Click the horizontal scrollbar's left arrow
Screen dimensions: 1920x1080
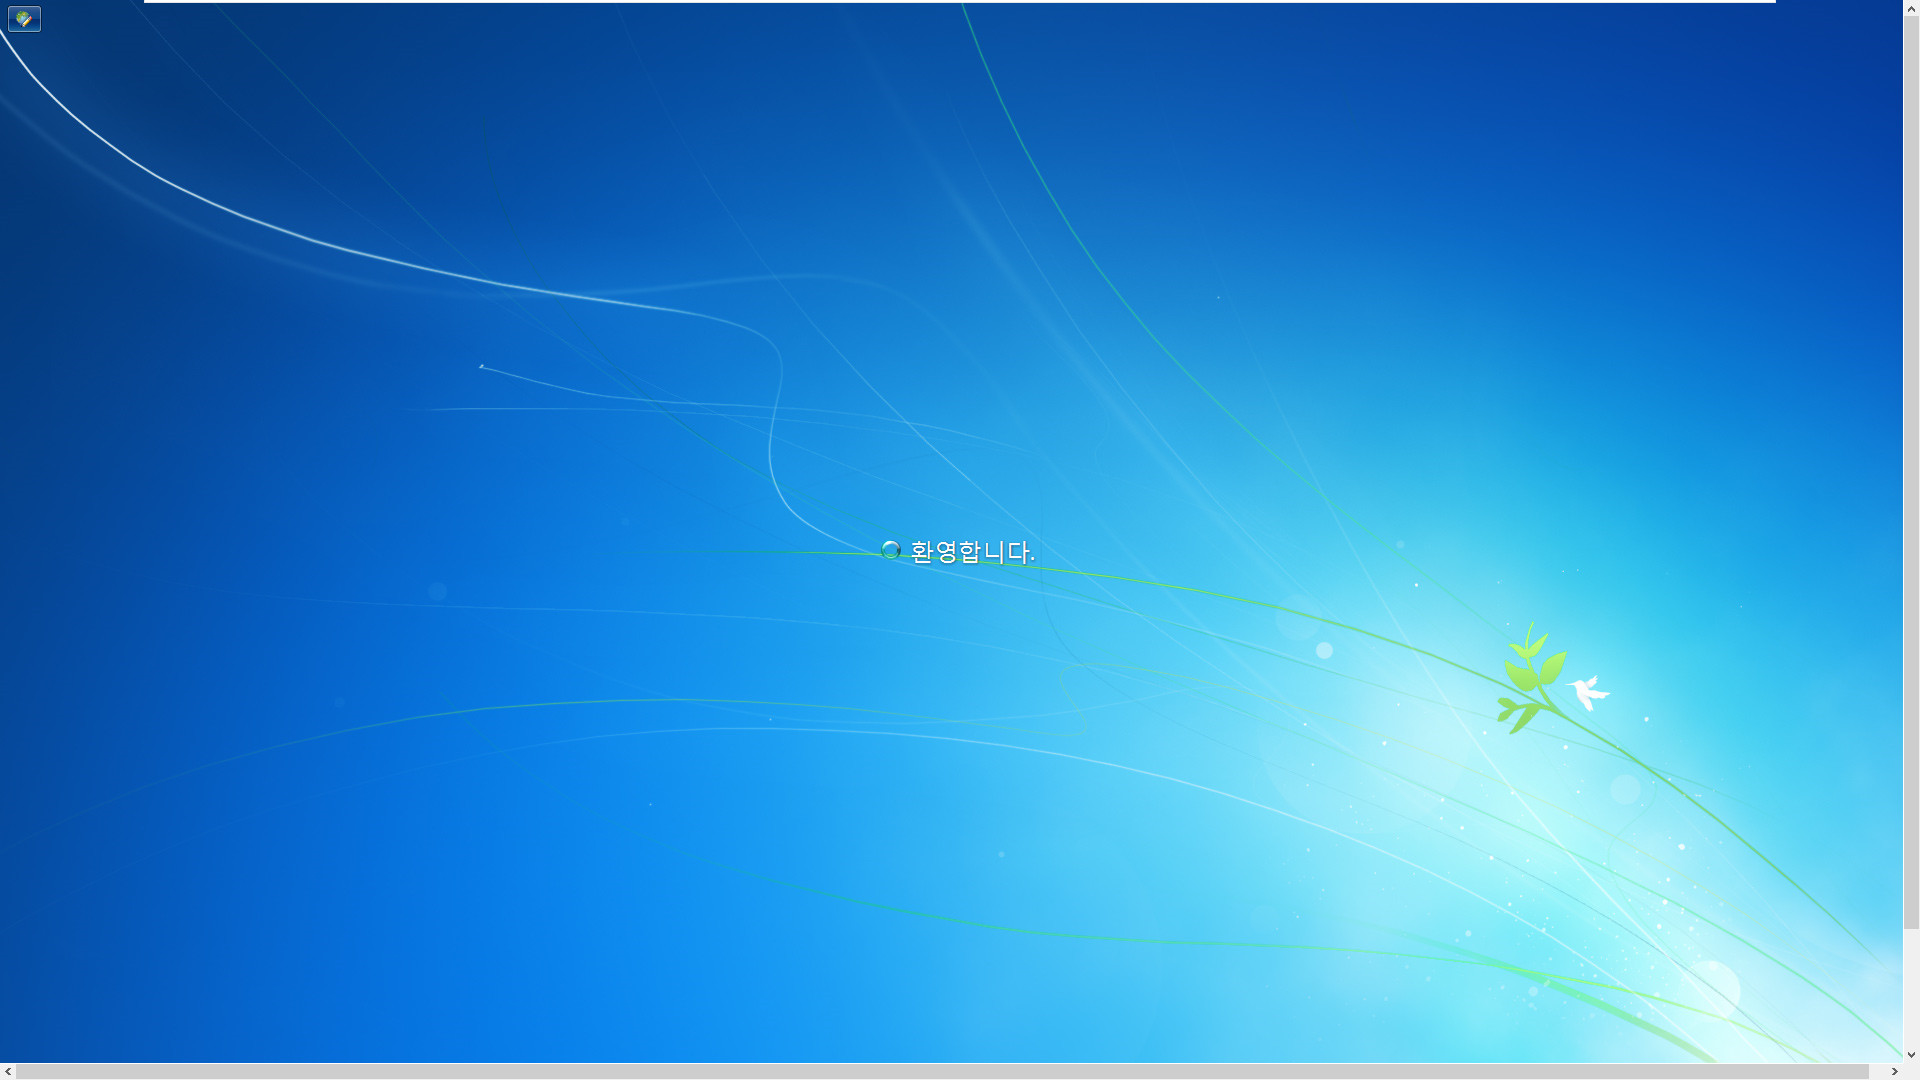(x=8, y=1071)
